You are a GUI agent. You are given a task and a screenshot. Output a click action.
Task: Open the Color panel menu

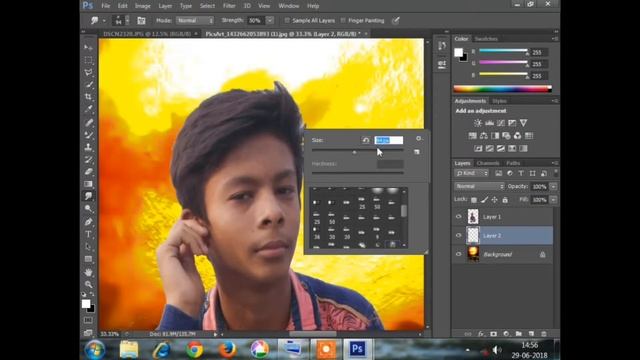coord(555,39)
